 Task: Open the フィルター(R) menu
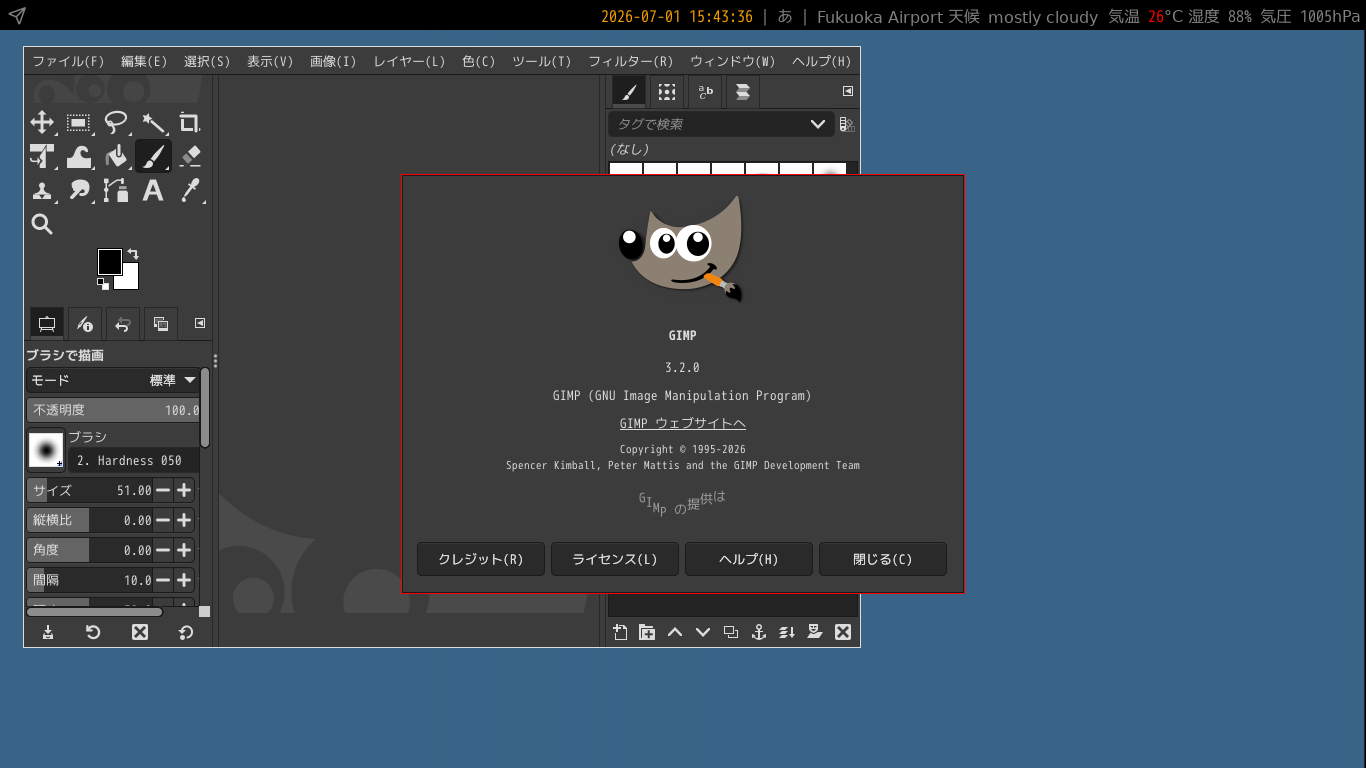tap(631, 61)
